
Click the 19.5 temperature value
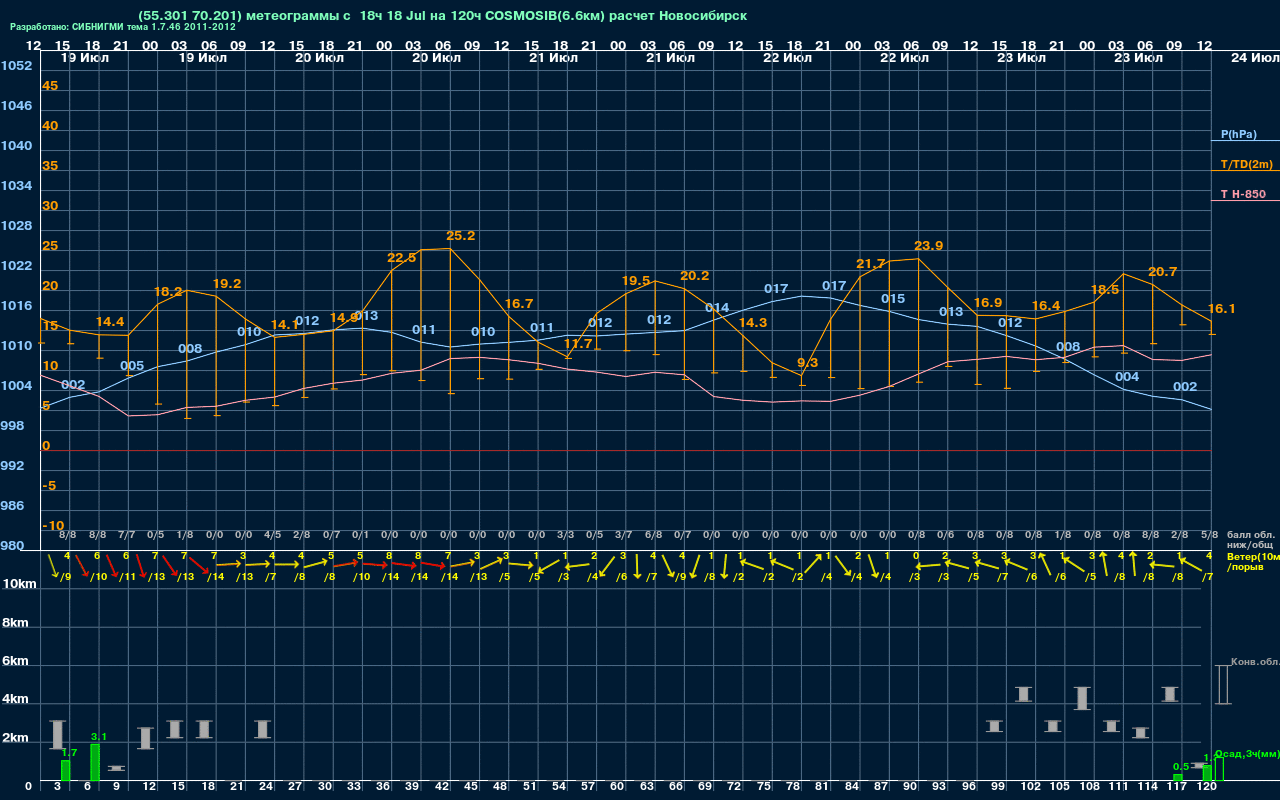point(636,281)
